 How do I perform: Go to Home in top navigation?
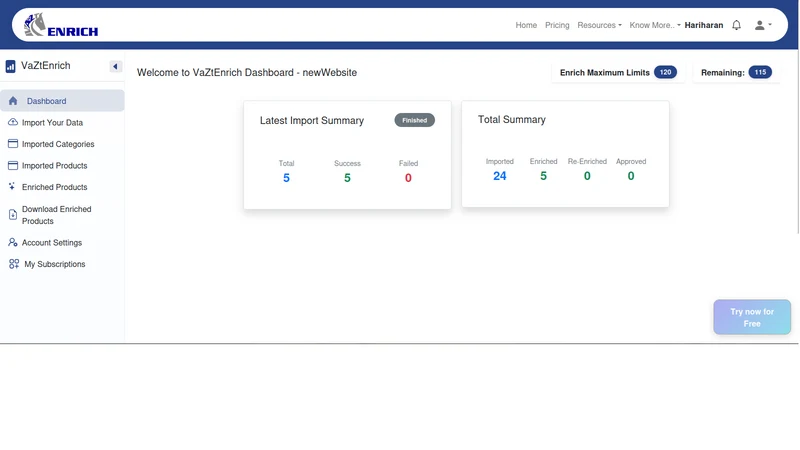(526, 25)
